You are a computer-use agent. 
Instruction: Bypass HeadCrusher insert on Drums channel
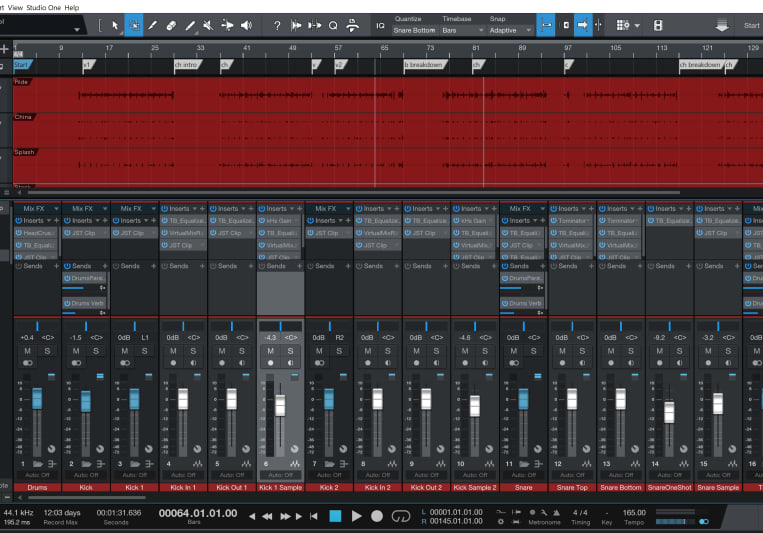tap(18, 233)
